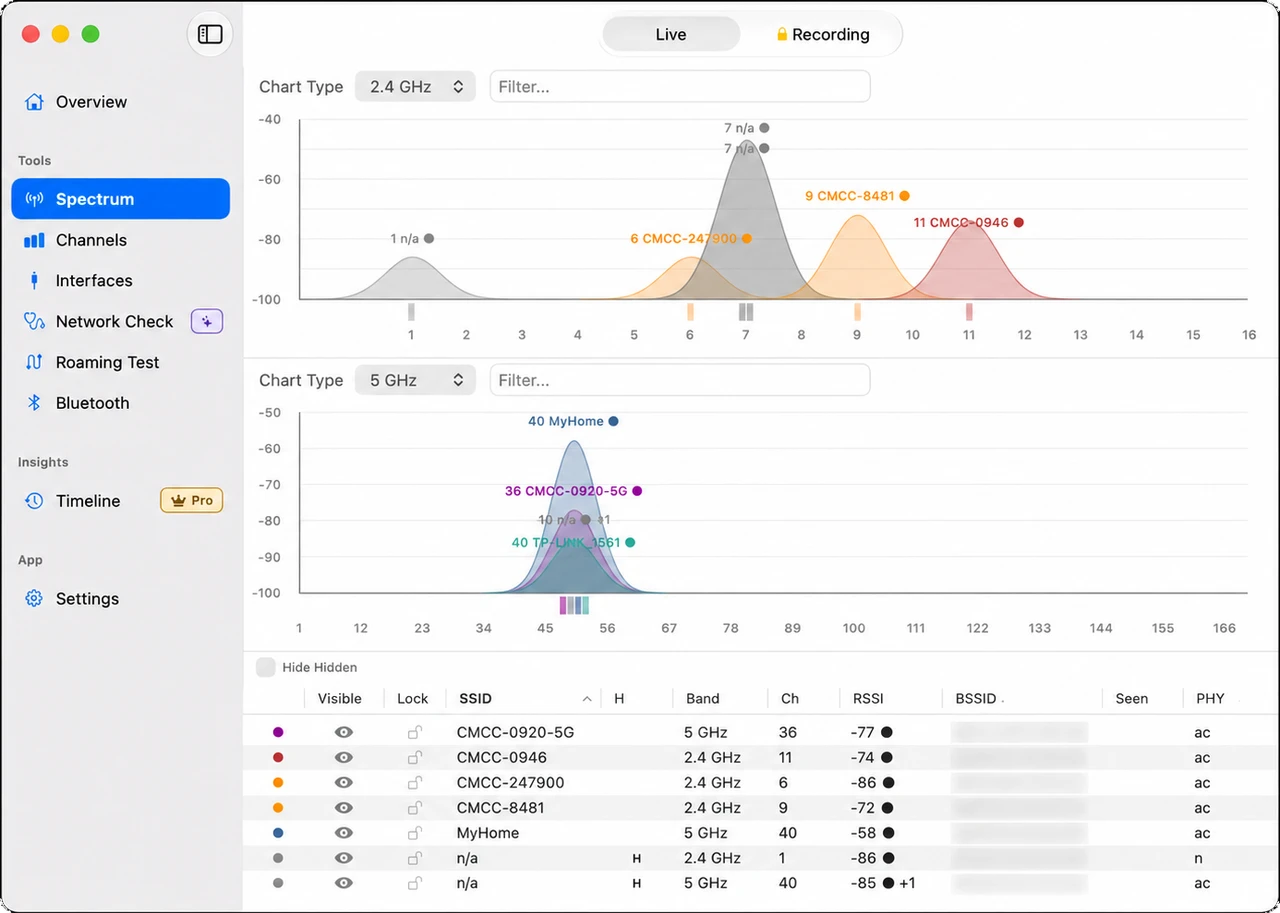Viewport: 1280px width, 913px height.
Task: Click orange color dot for CMCC-8481 row
Action: tap(278, 808)
